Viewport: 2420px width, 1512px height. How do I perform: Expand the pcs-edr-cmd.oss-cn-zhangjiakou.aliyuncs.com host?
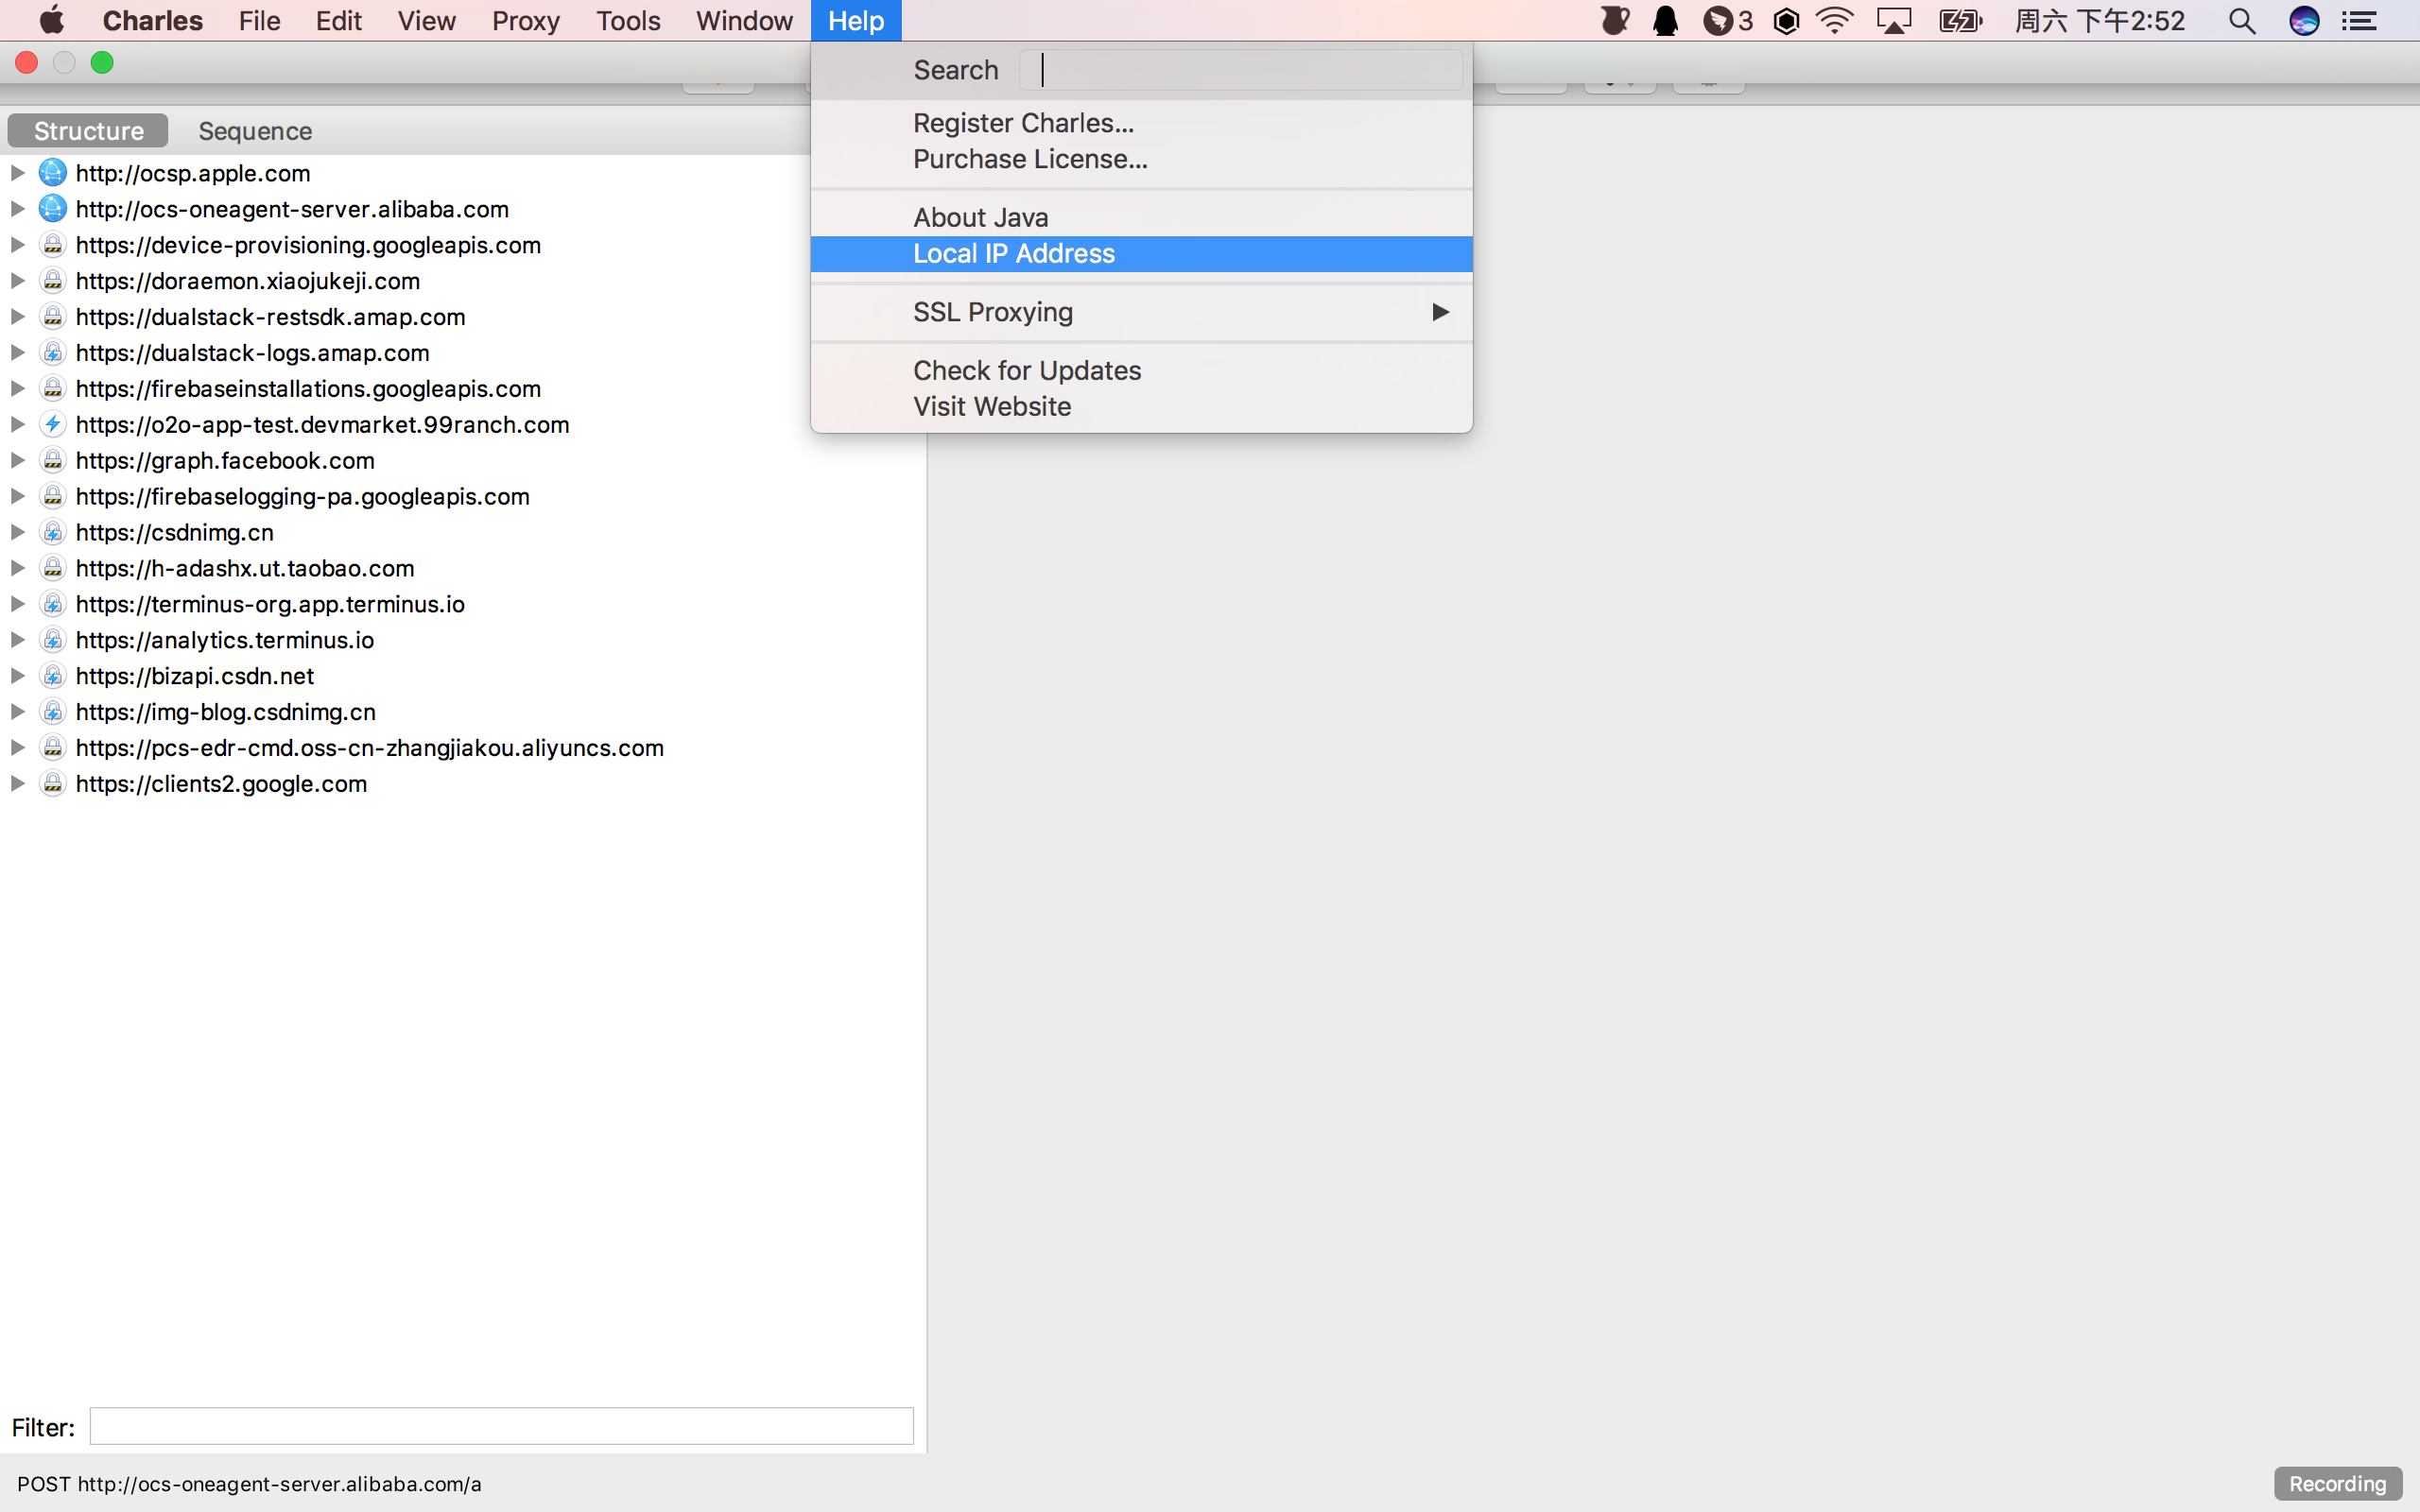[17, 748]
